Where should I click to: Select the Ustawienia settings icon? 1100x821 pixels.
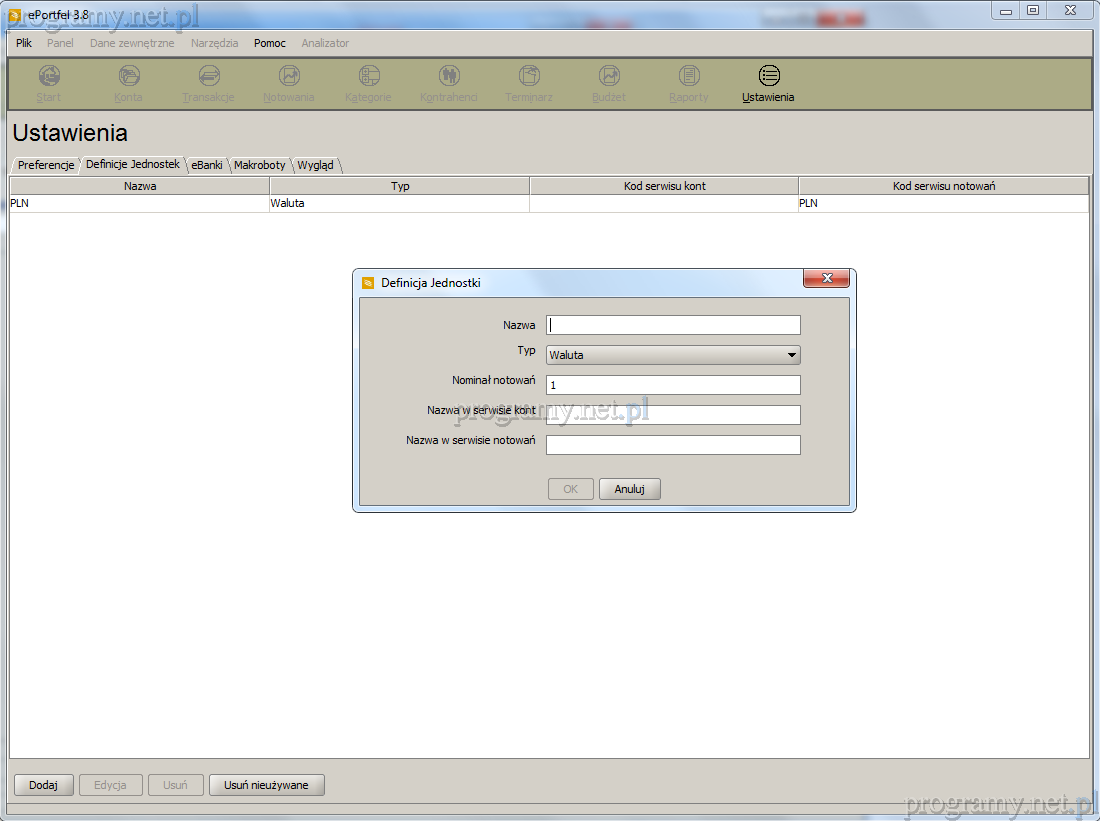coord(769,76)
